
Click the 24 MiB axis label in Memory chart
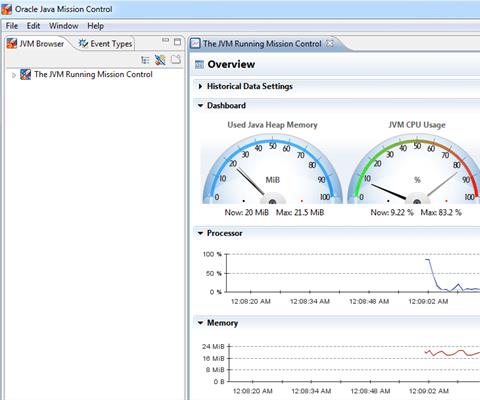click(x=213, y=347)
